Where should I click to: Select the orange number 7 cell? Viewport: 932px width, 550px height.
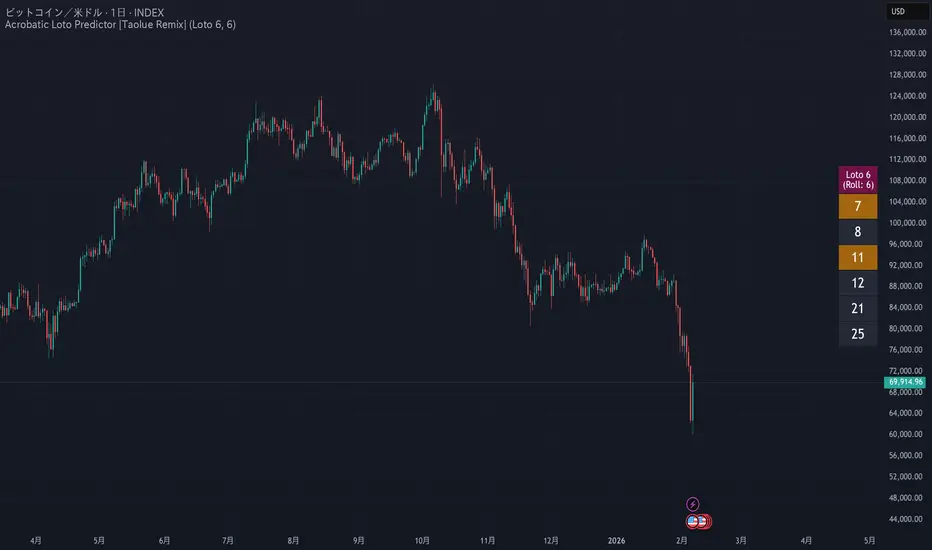857,207
